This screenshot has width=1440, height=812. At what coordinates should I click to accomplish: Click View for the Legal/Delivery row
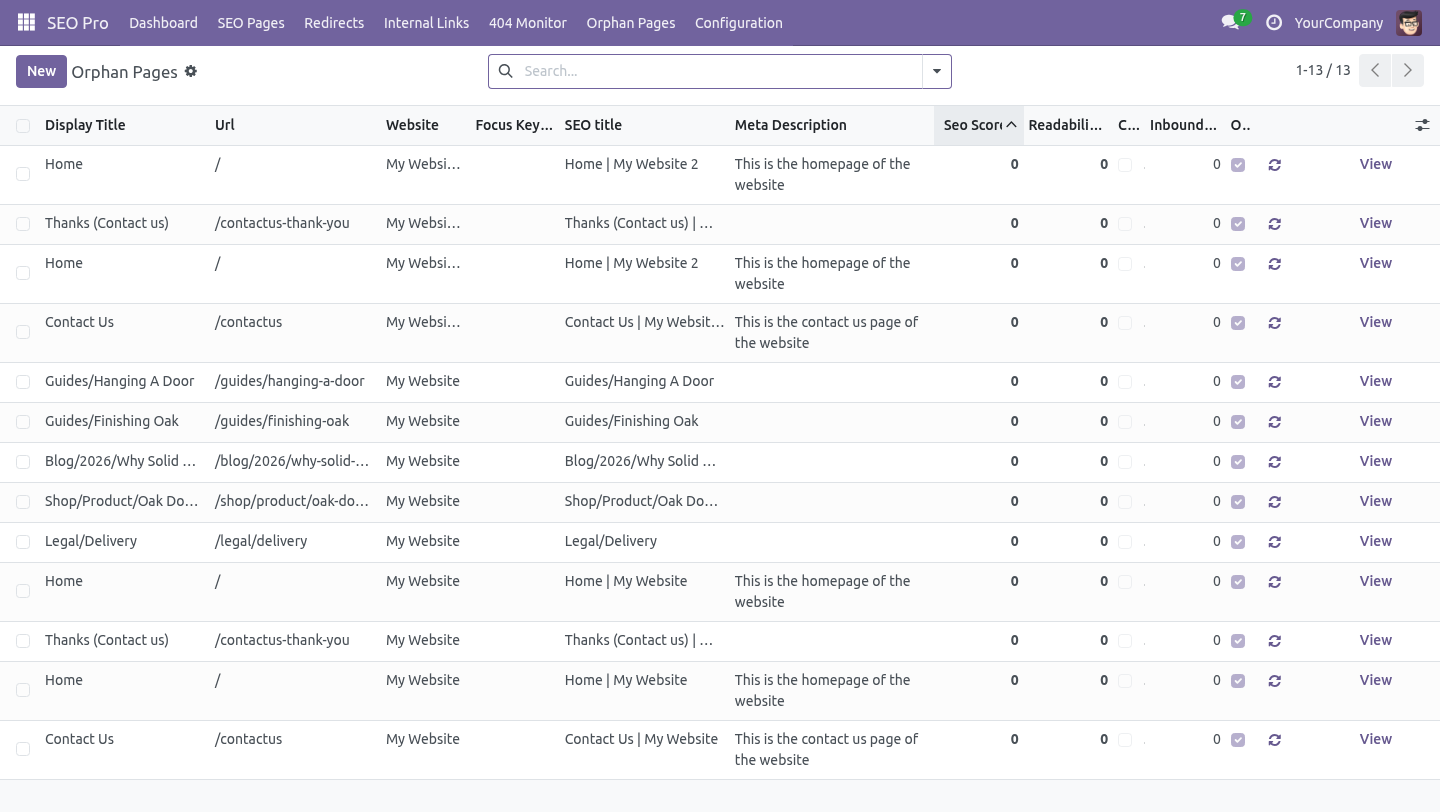pyautogui.click(x=1375, y=541)
